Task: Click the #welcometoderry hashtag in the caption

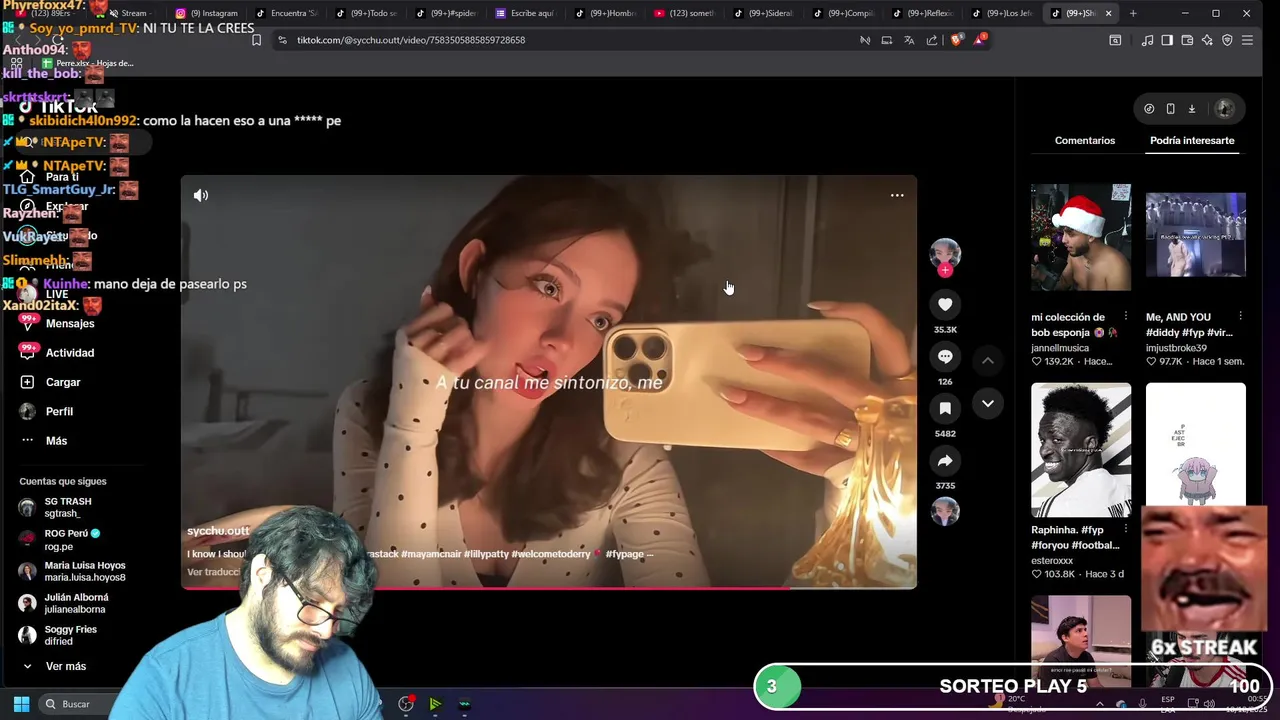Action: click(x=549, y=554)
